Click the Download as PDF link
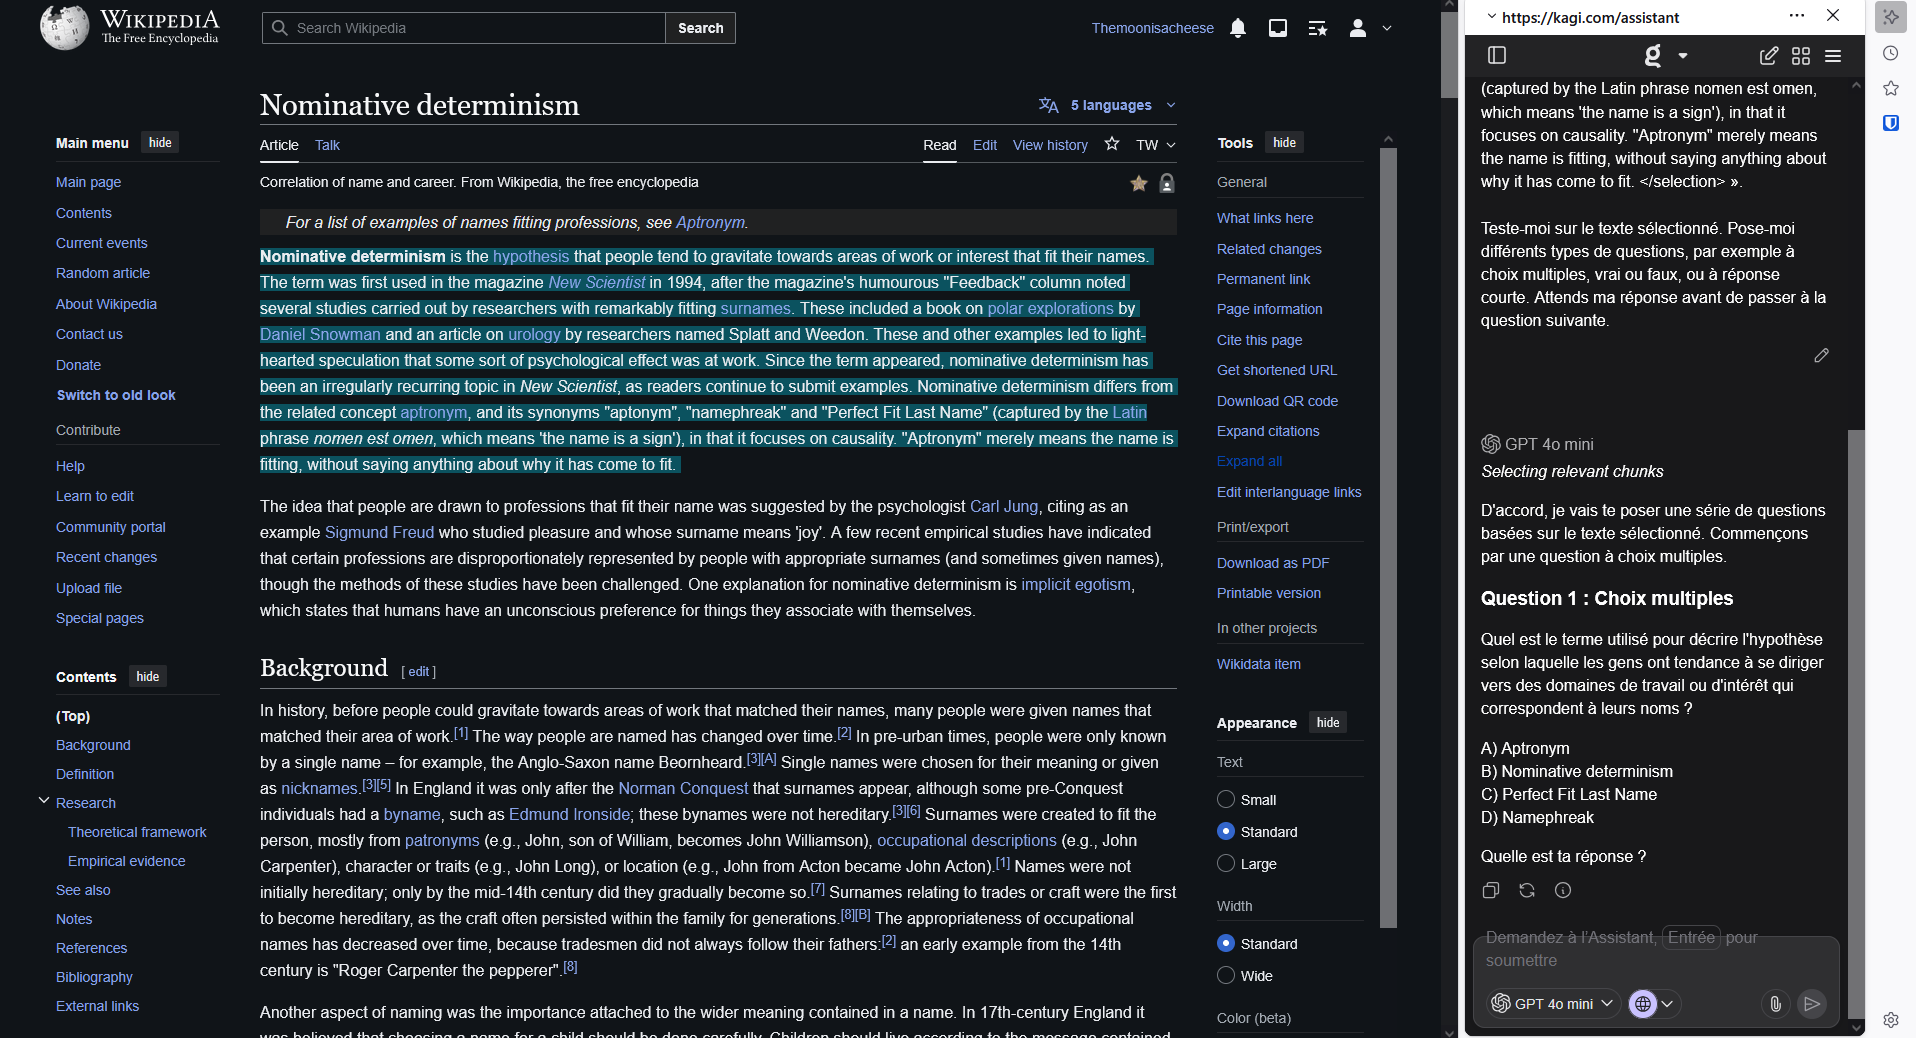The image size is (1916, 1038). pyautogui.click(x=1272, y=563)
